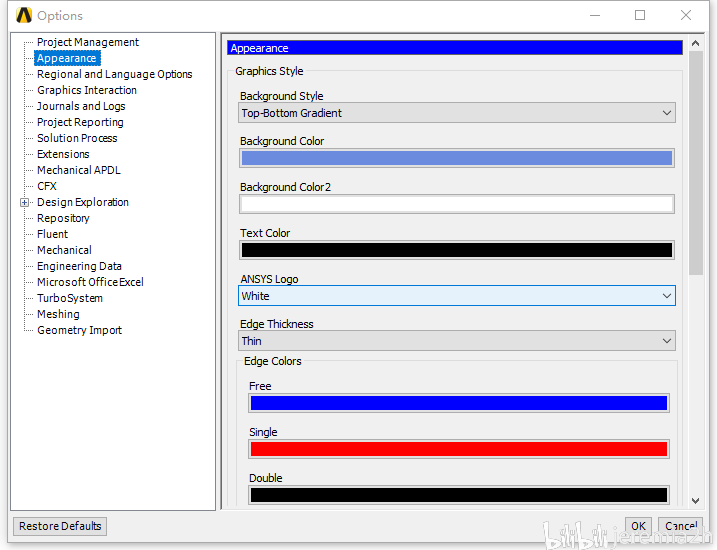
Task: Minimize the Options window
Action: coord(595,15)
